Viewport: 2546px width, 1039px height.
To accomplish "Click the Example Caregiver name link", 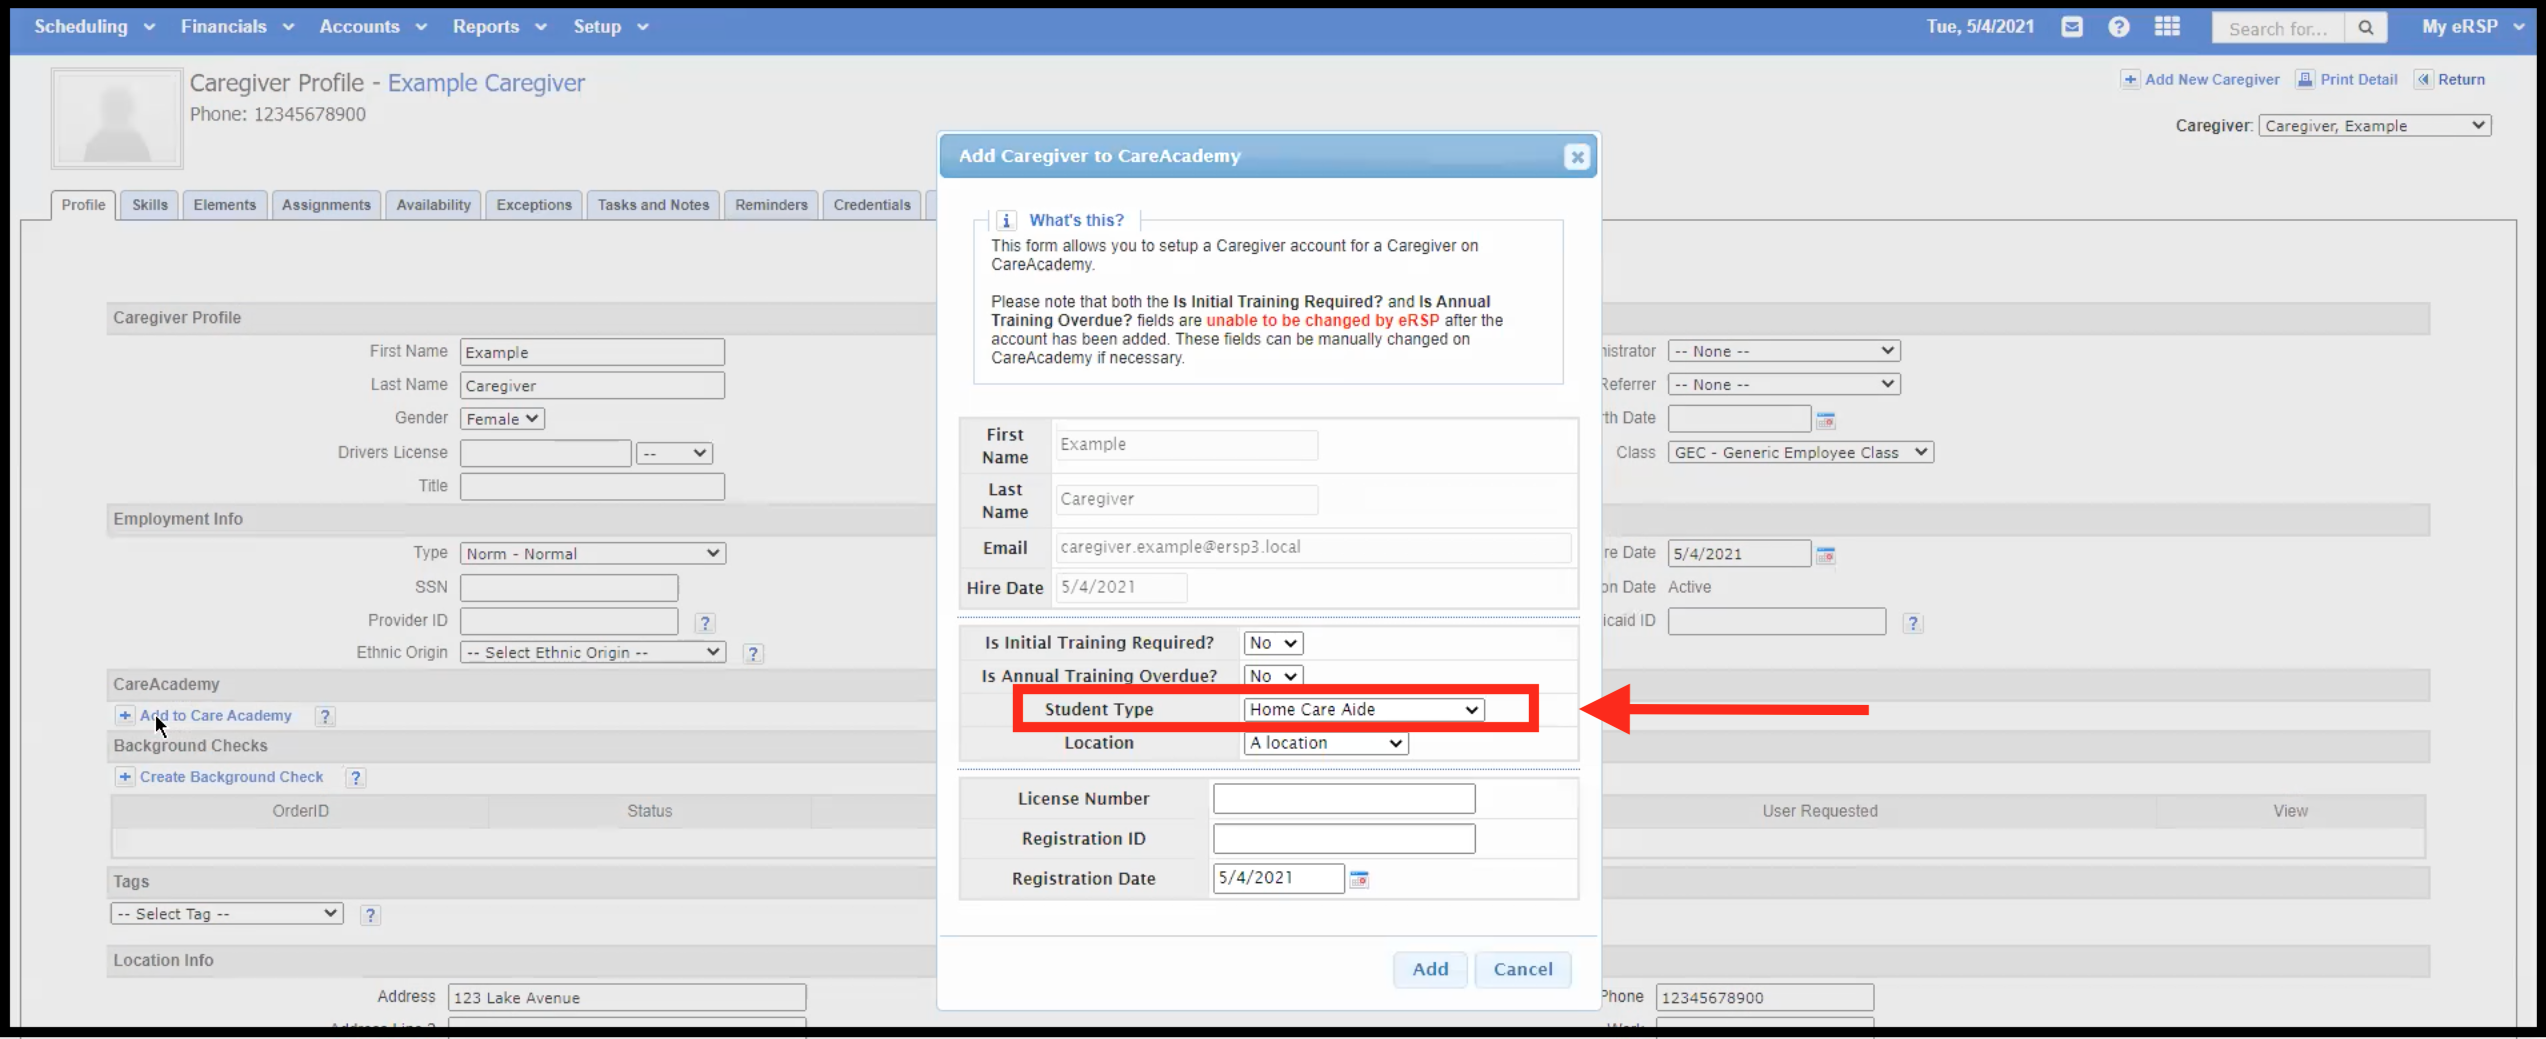I will click(x=486, y=83).
